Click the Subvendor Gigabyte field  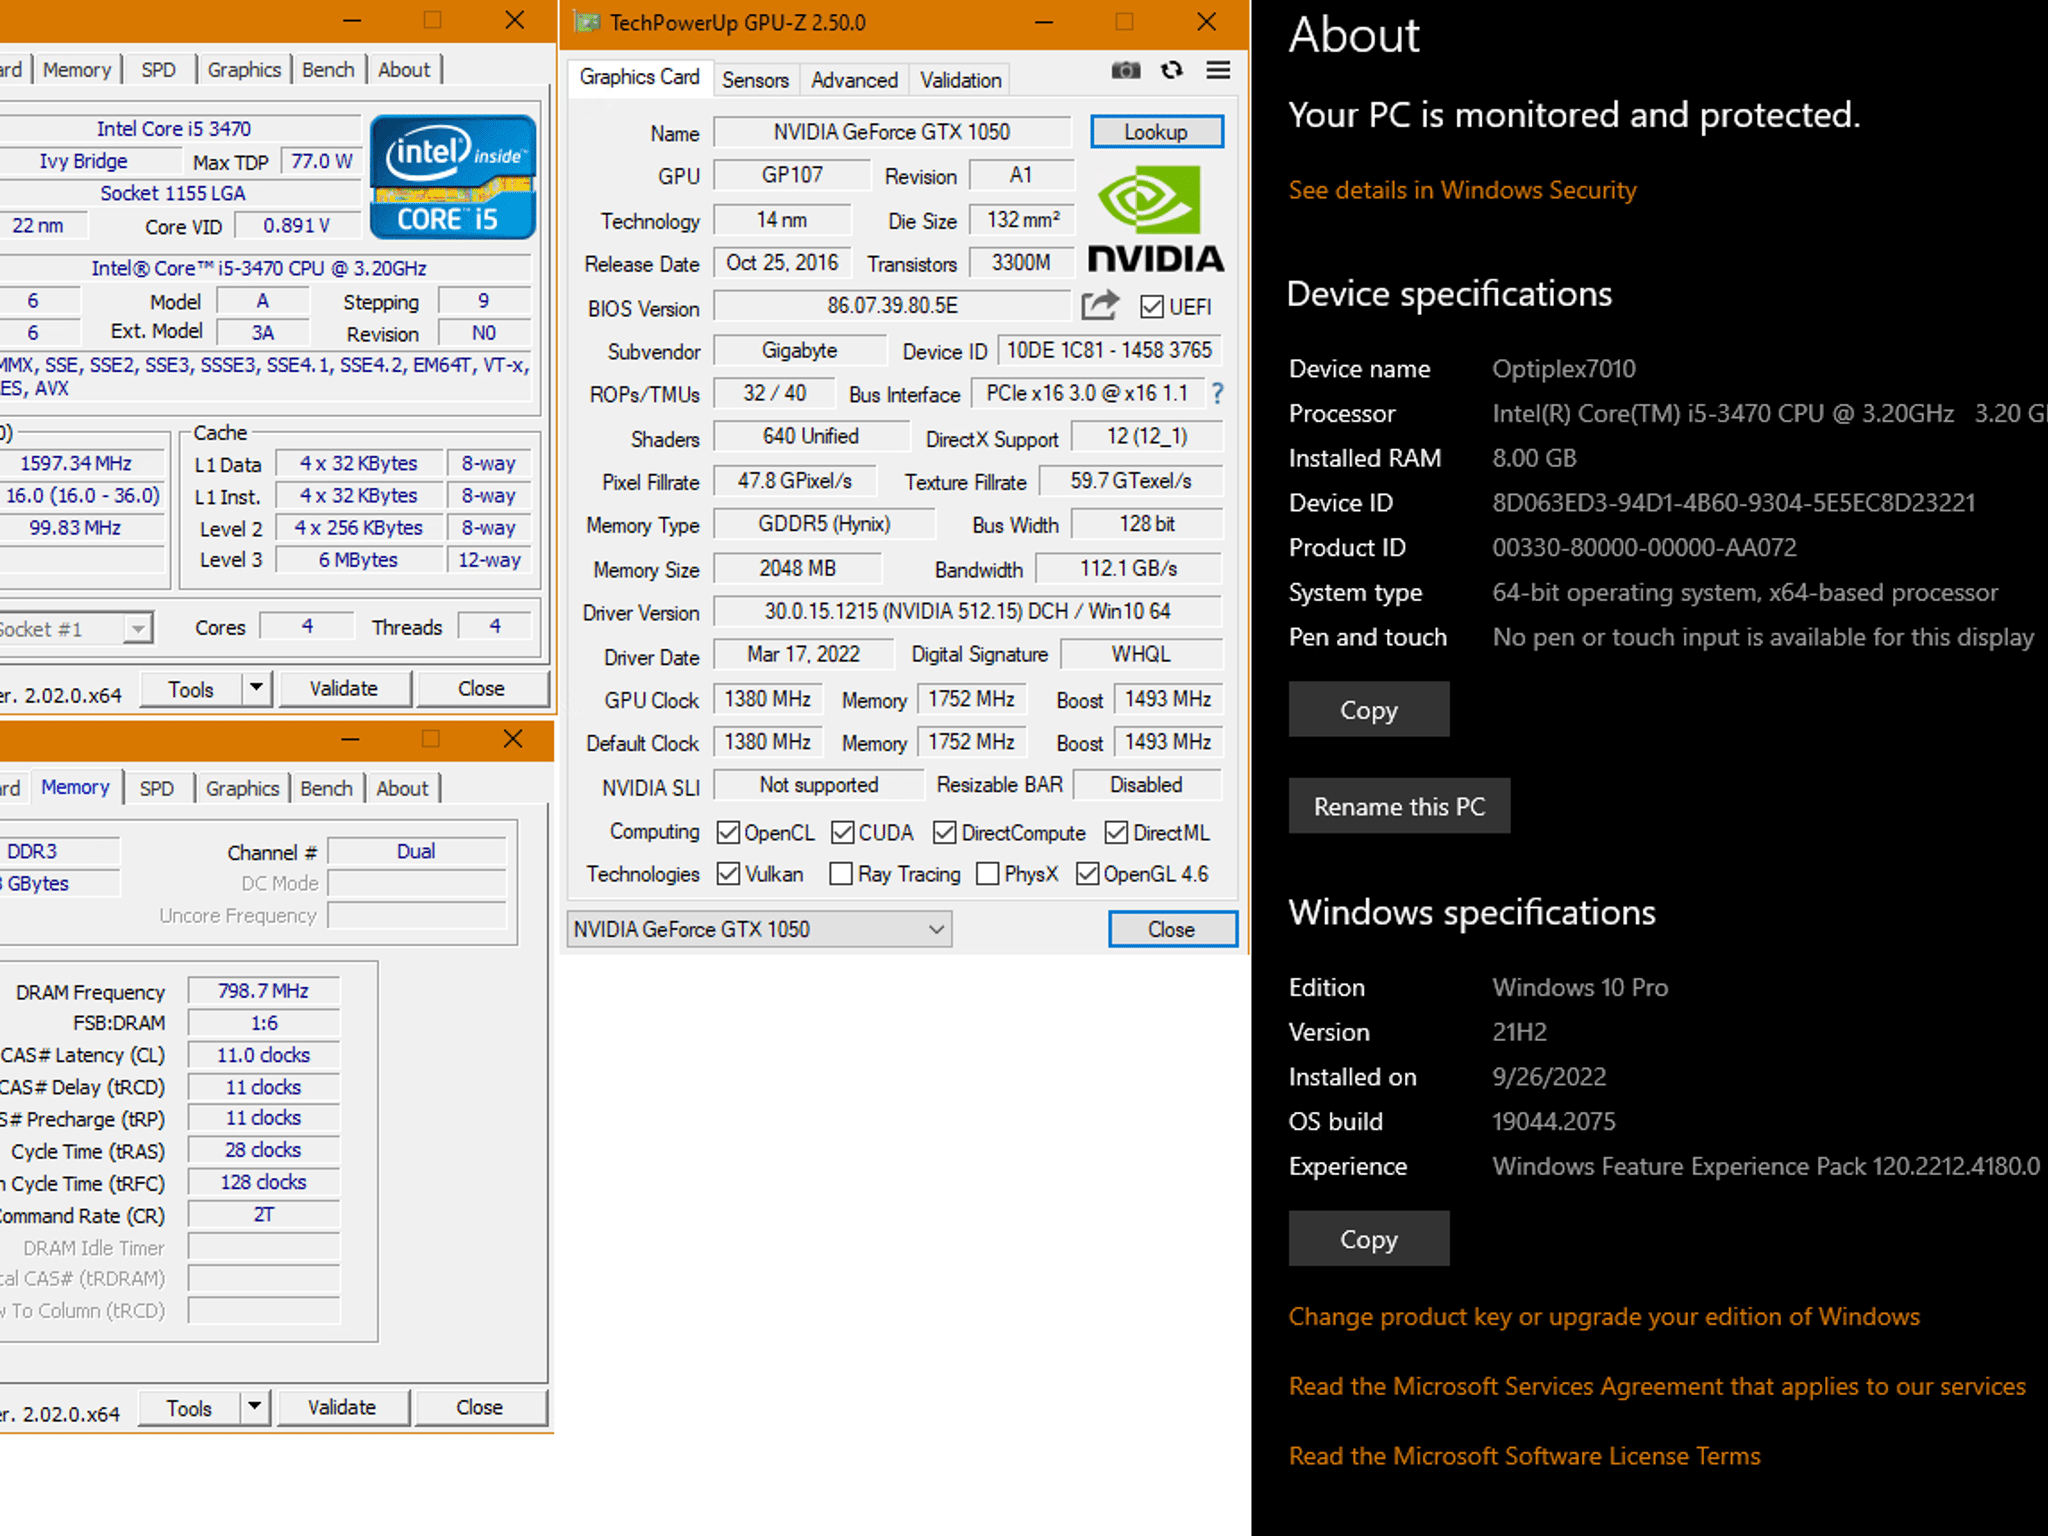tap(800, 350)
